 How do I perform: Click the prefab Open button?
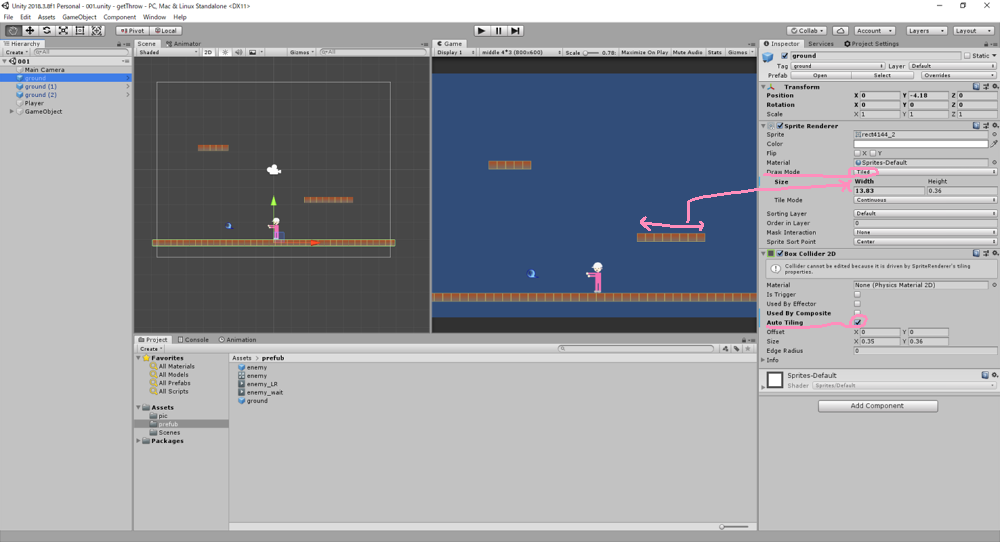(x=820, y=75)
